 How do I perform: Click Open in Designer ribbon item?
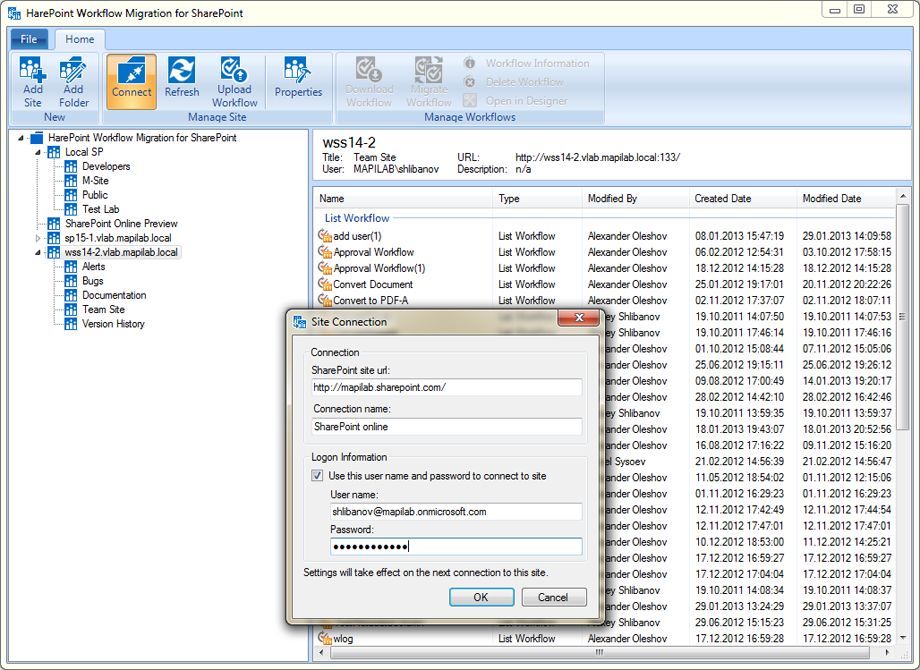(526, 101)
